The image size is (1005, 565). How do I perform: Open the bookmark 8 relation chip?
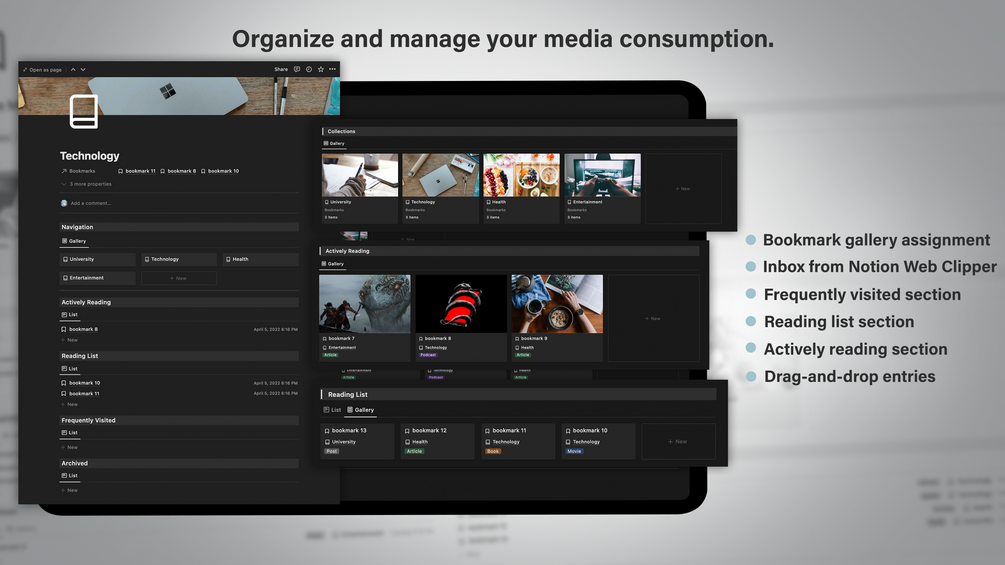coord(178,171)
